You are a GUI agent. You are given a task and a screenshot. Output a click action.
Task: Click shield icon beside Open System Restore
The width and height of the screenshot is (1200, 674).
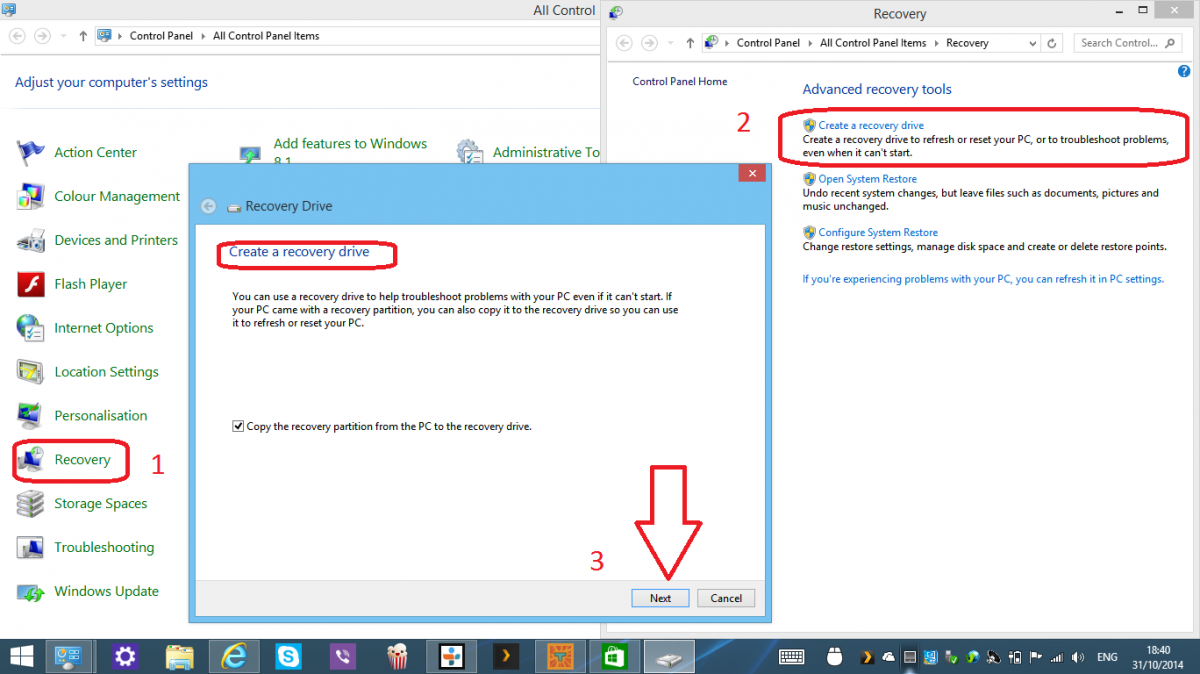(x=810, y=179)
